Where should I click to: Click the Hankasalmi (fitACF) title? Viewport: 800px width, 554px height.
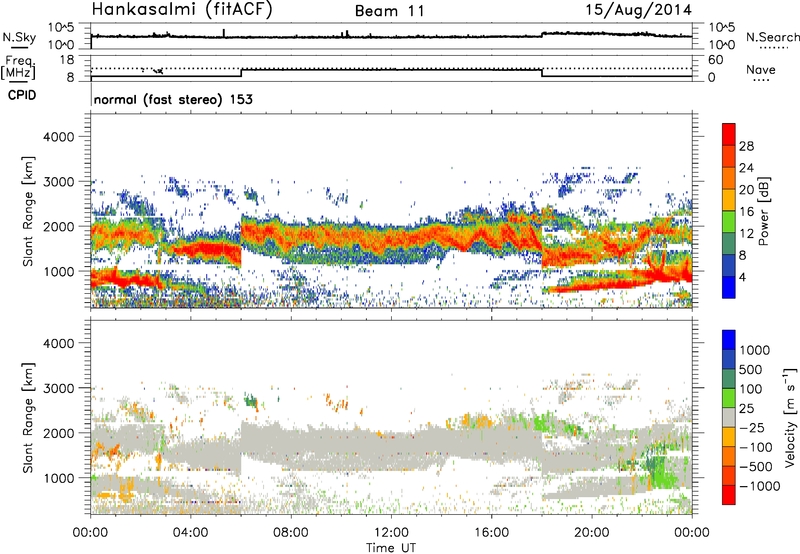[x=182, y=9]
